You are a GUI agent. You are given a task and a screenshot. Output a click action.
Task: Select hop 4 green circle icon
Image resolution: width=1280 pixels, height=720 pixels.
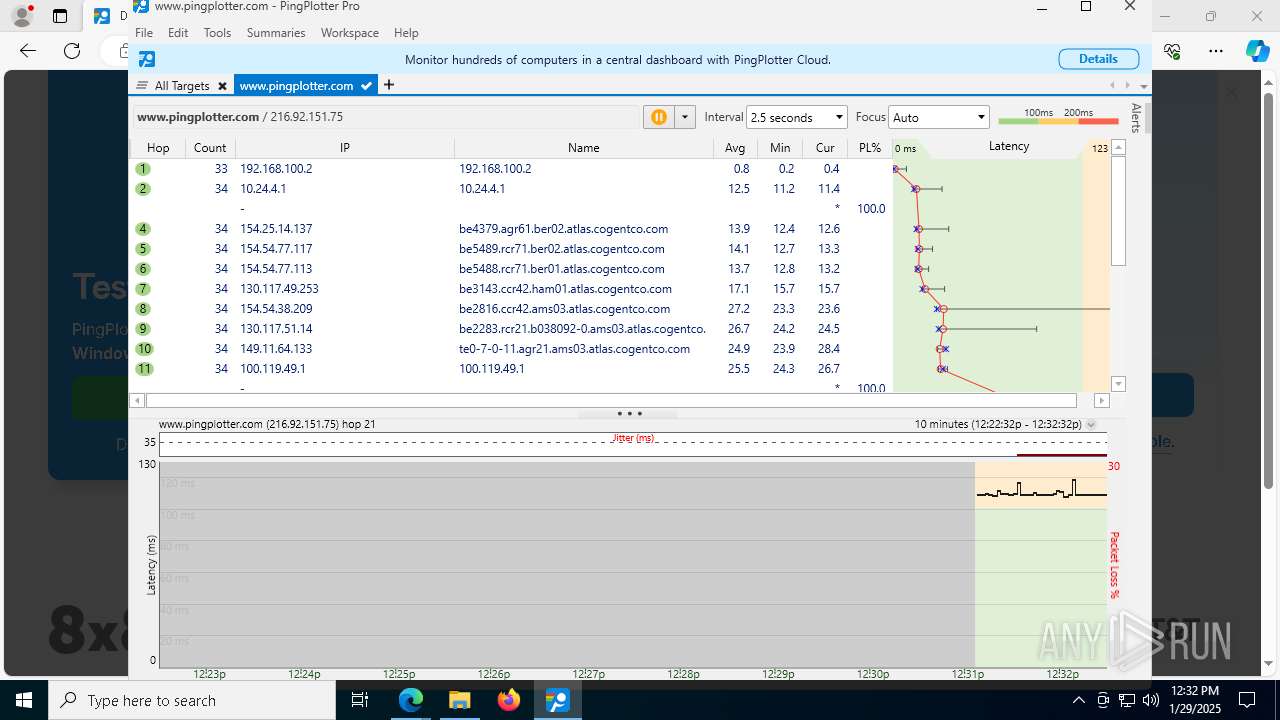tap(144, 229)
